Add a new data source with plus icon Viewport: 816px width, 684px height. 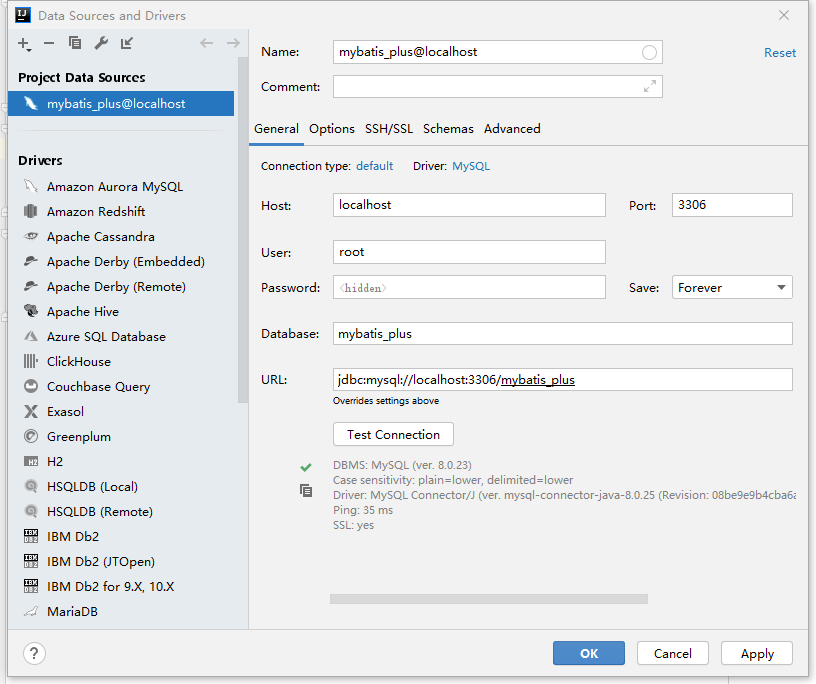click(x=24, y=44)
